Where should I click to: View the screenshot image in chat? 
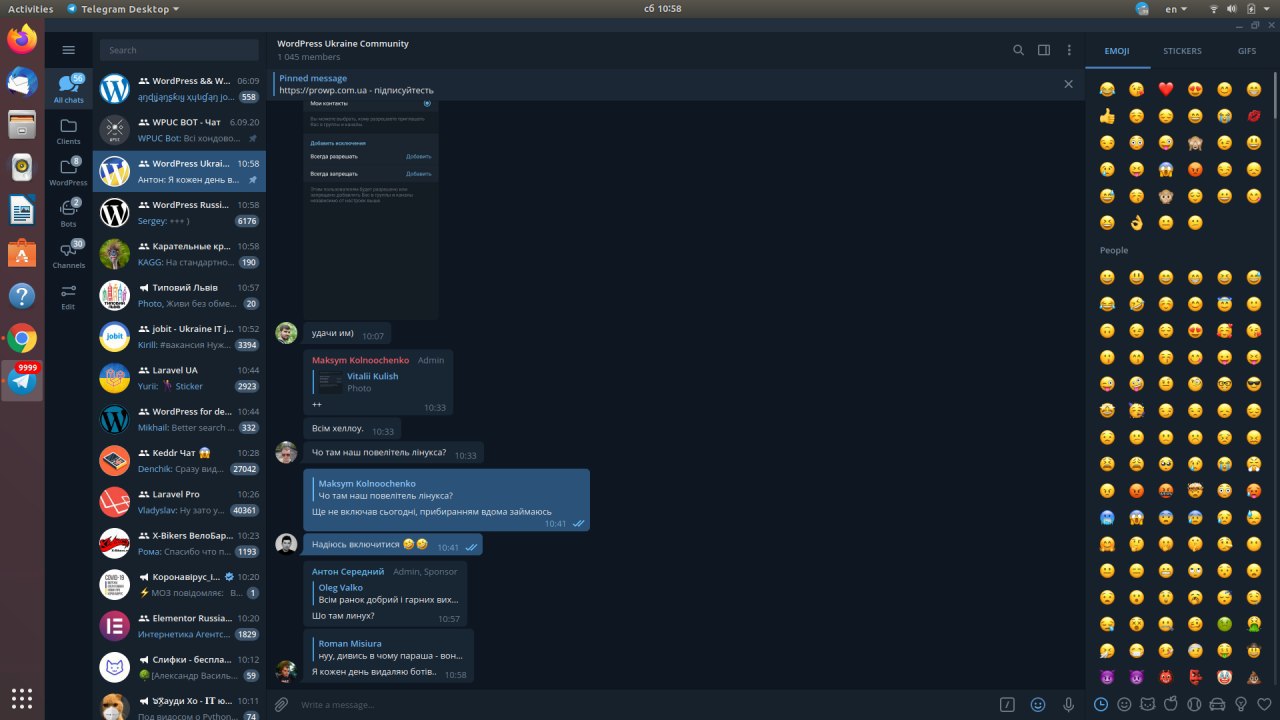pyautogui.click(x=371, y=208)
